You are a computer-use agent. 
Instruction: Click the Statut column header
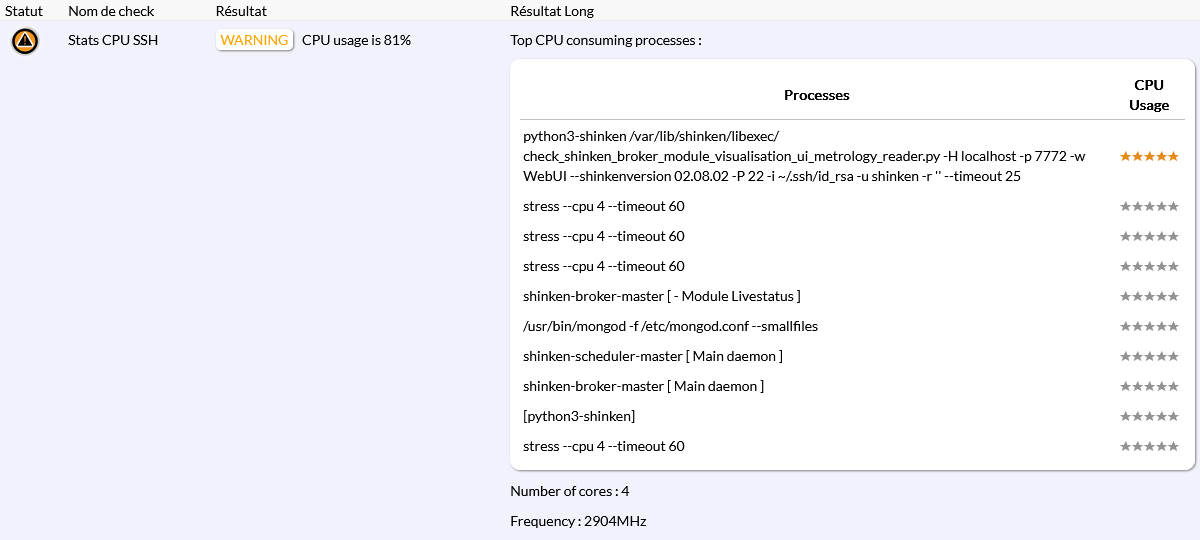24,11
